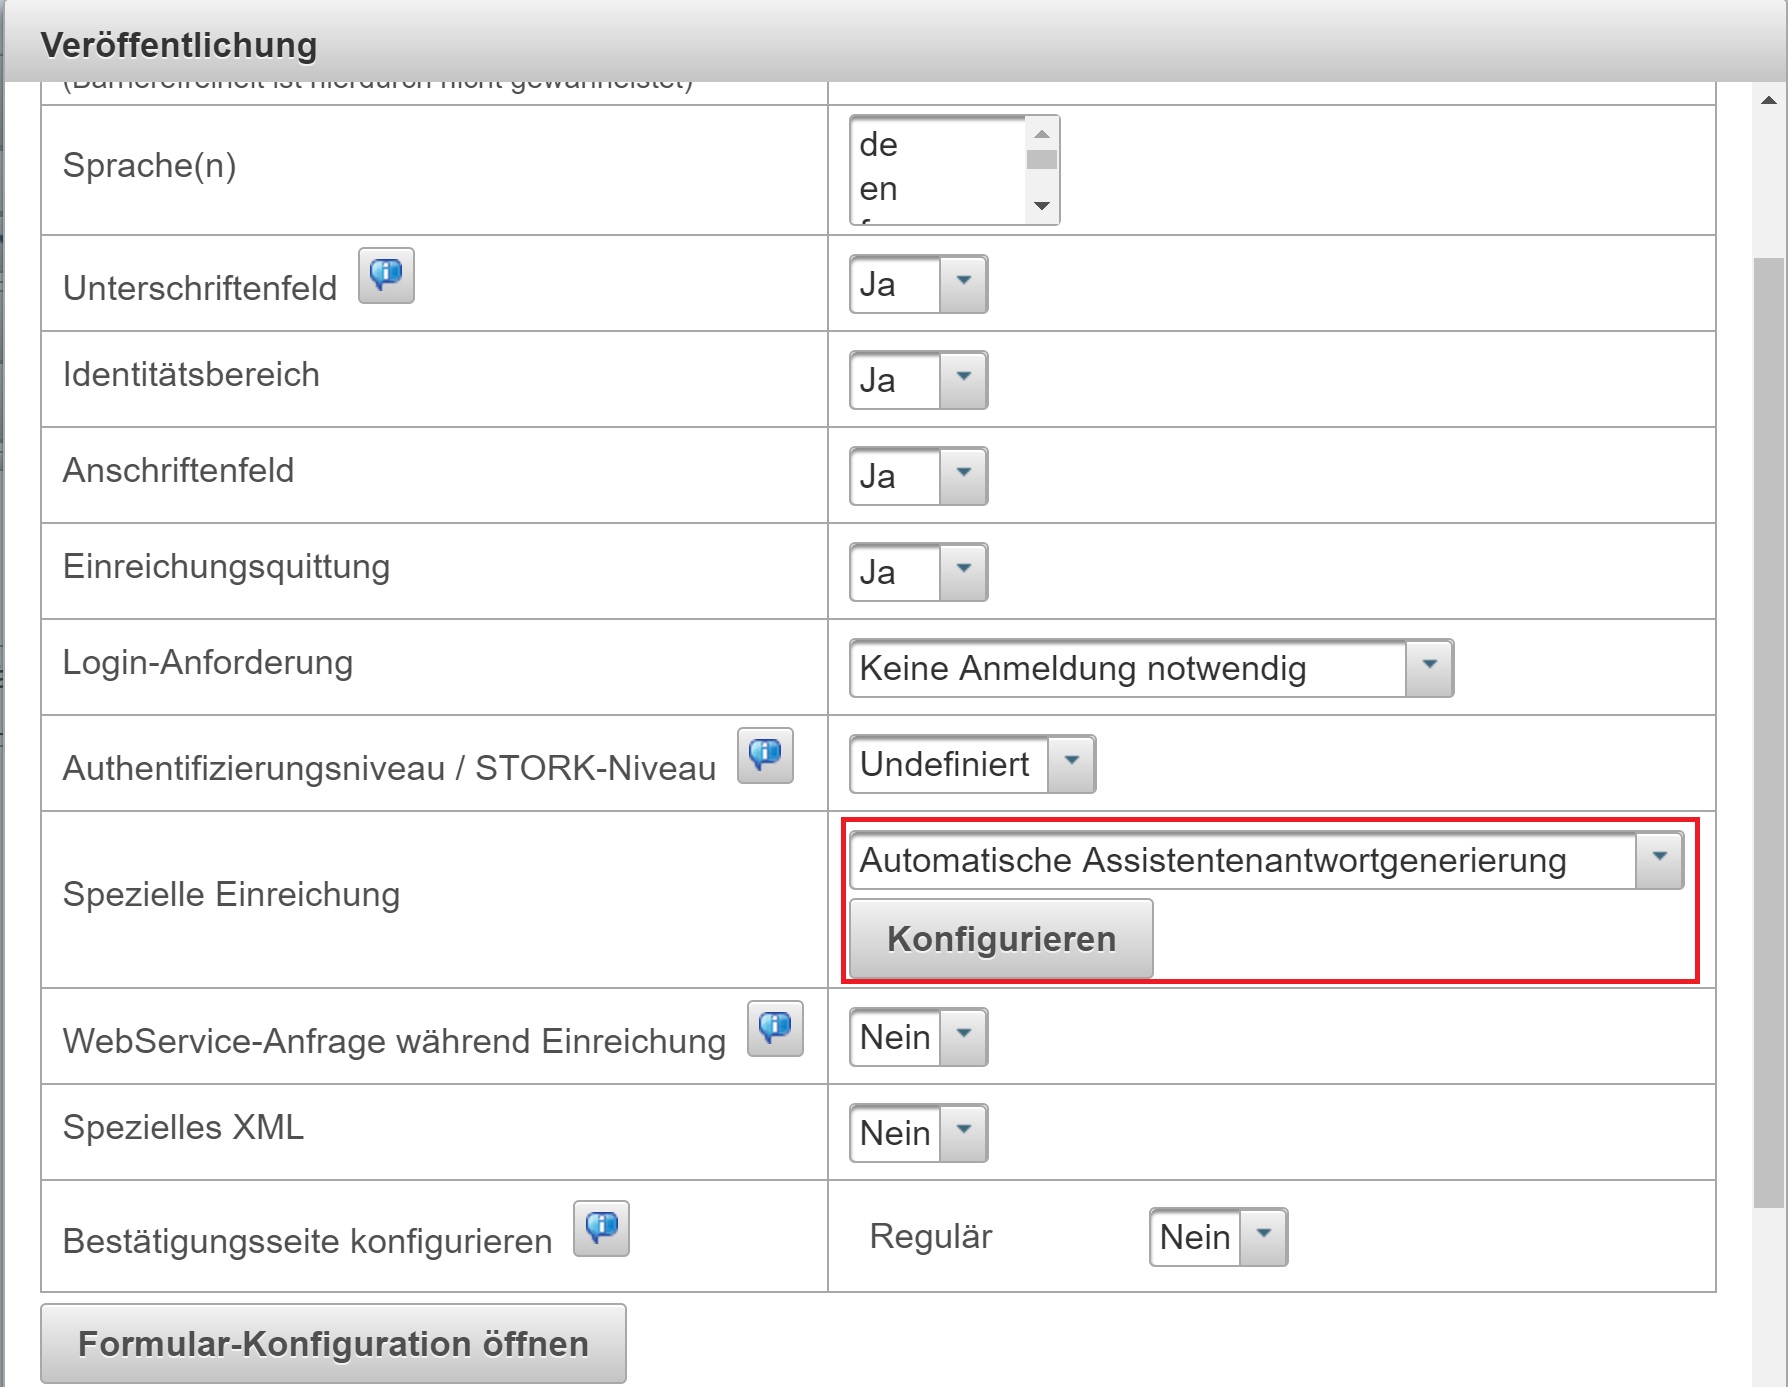Image resolution: width=1788 pixels, height=1387 pixels.
Task: Click the Sprache(n) label
Action: tap(150, 165)
